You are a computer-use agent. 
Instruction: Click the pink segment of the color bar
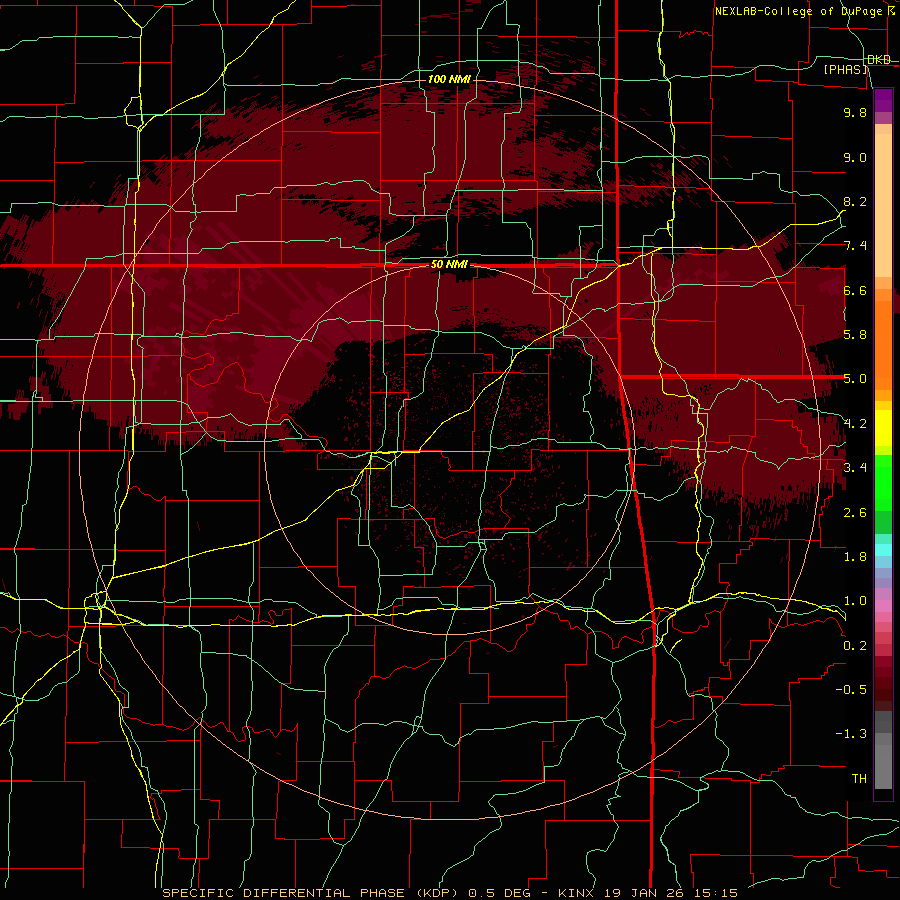883,606
